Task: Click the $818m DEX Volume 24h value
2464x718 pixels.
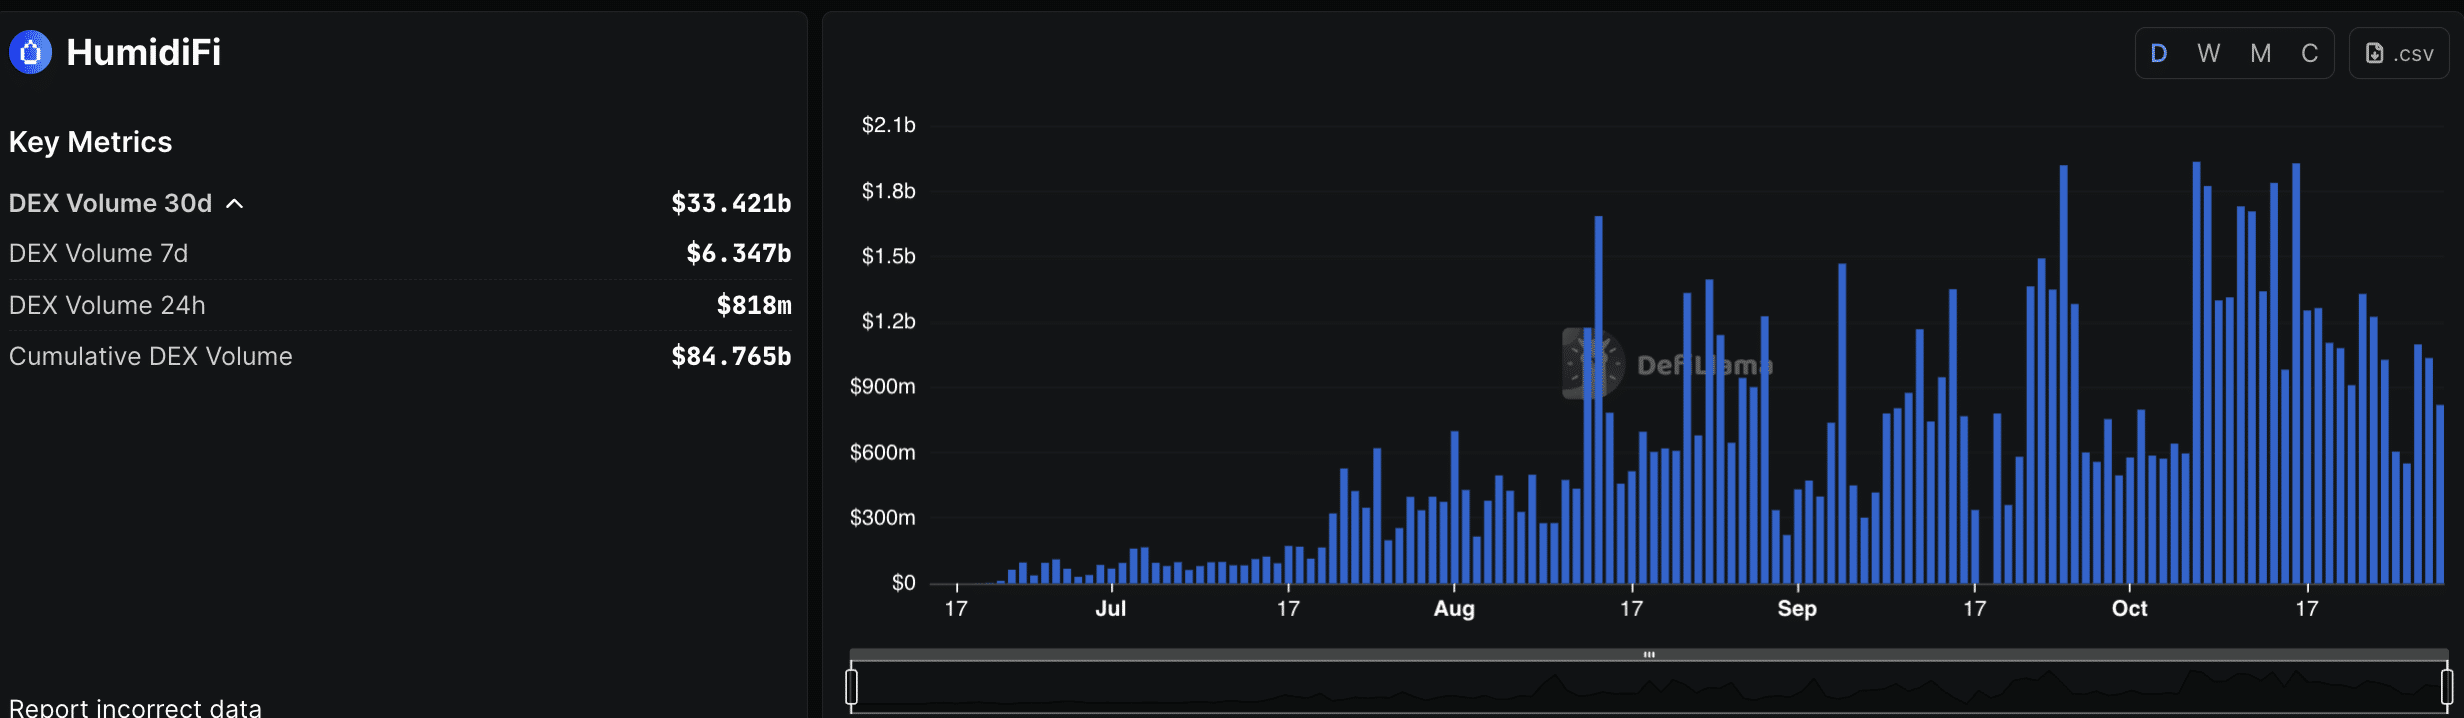Action: point(753,306)
